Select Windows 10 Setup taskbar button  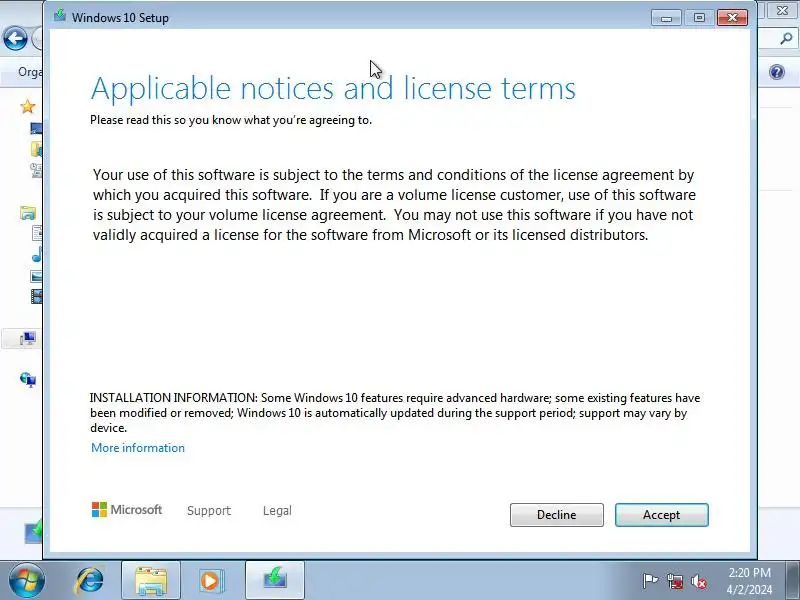tap(275, 581)
